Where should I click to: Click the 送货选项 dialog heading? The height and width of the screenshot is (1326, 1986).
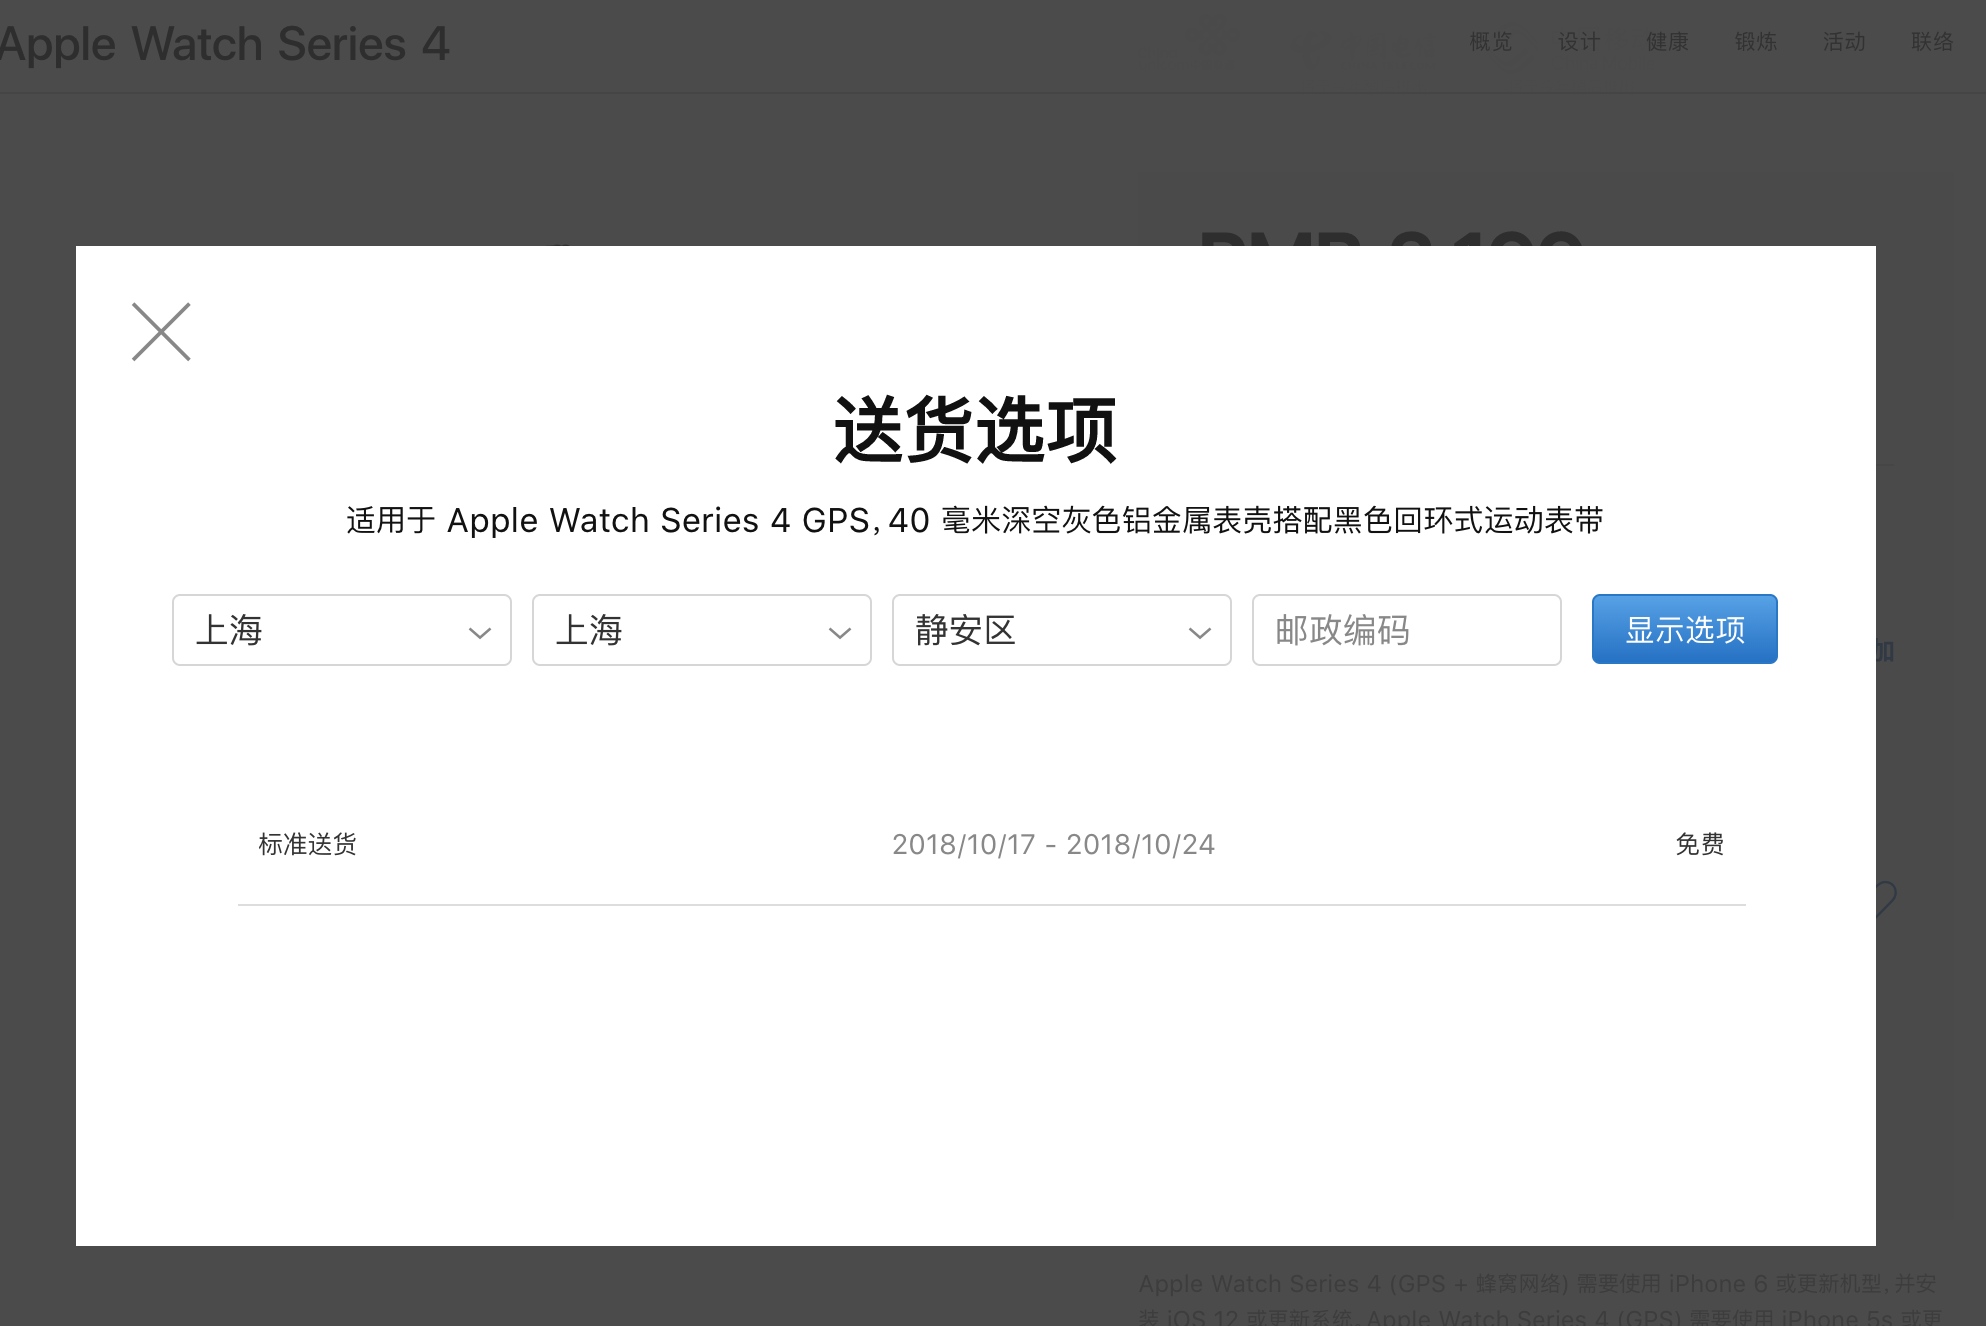tap(975, 430)
